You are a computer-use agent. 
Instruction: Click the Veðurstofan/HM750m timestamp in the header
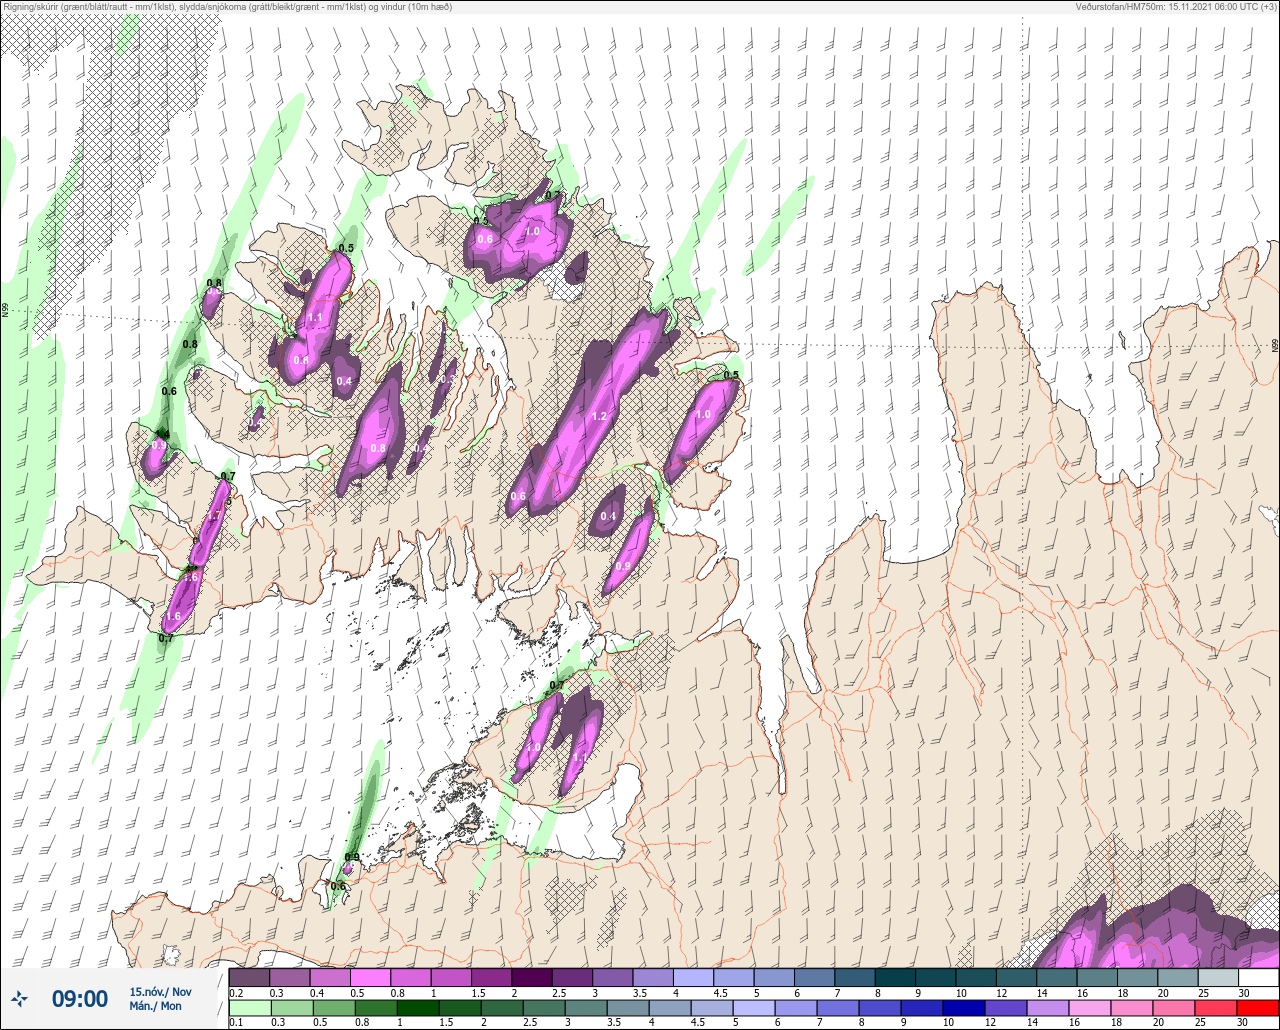pyautogui.click(x=1177, y=7)
